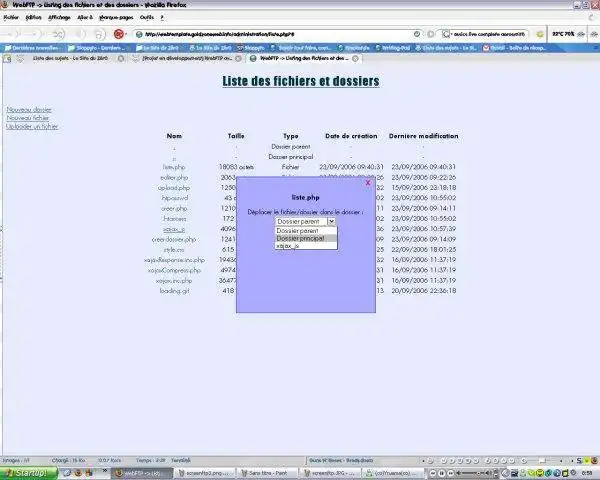Open the Fichier menu
600x480 pixels.
[11, 17]
